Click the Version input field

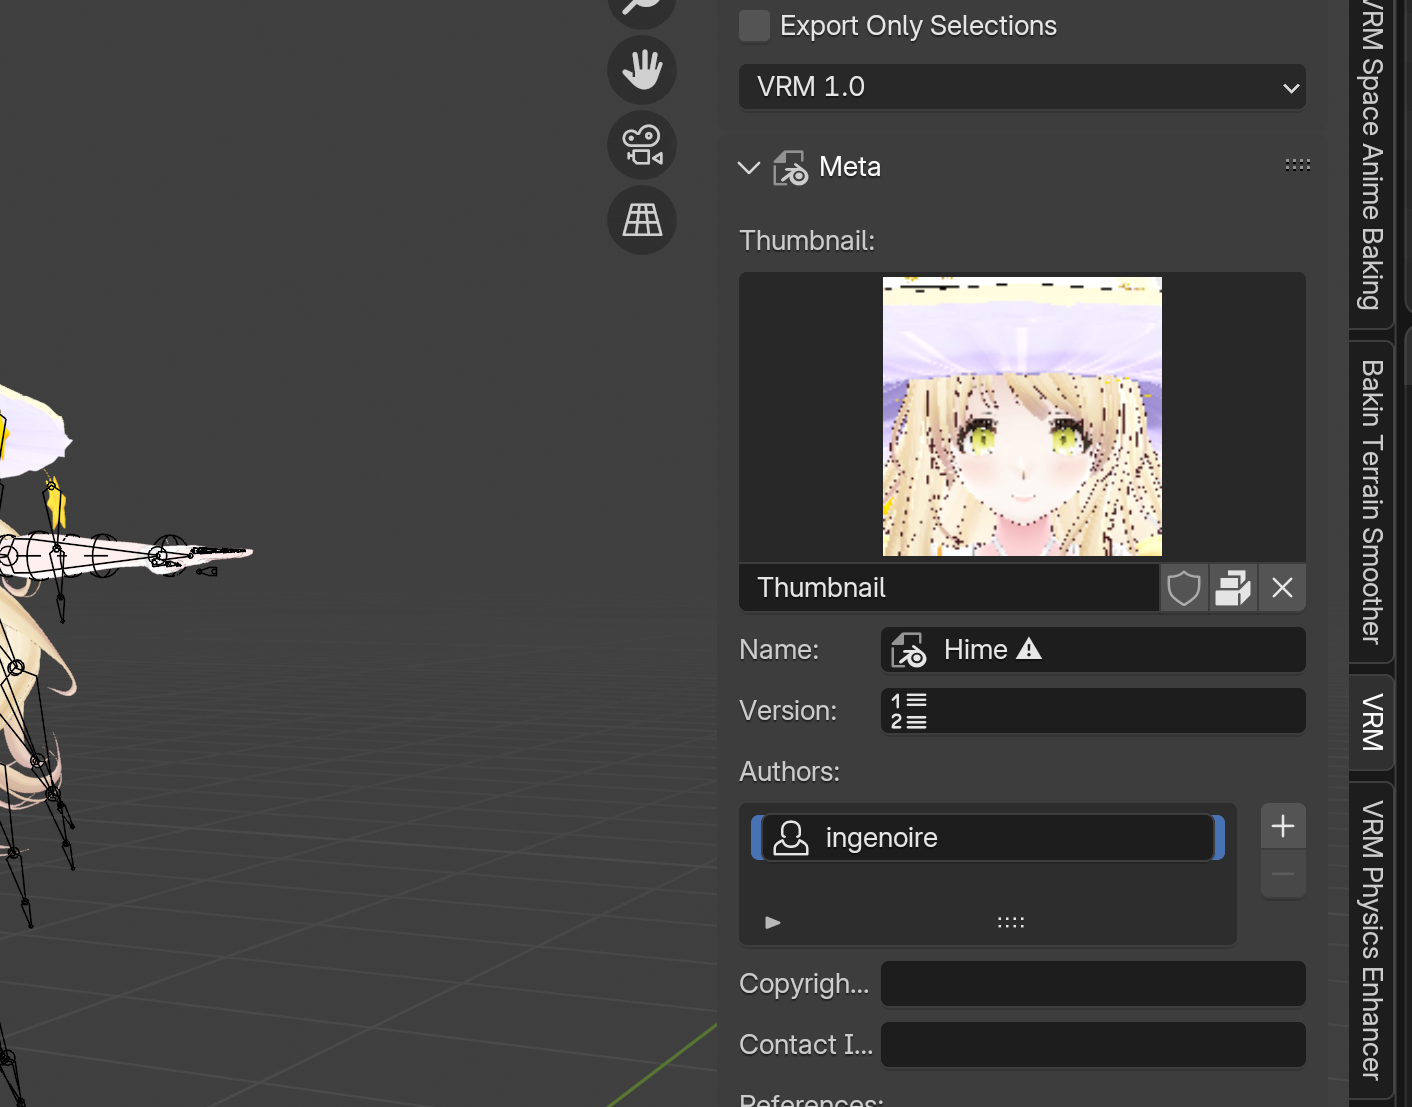point(1093,711)
